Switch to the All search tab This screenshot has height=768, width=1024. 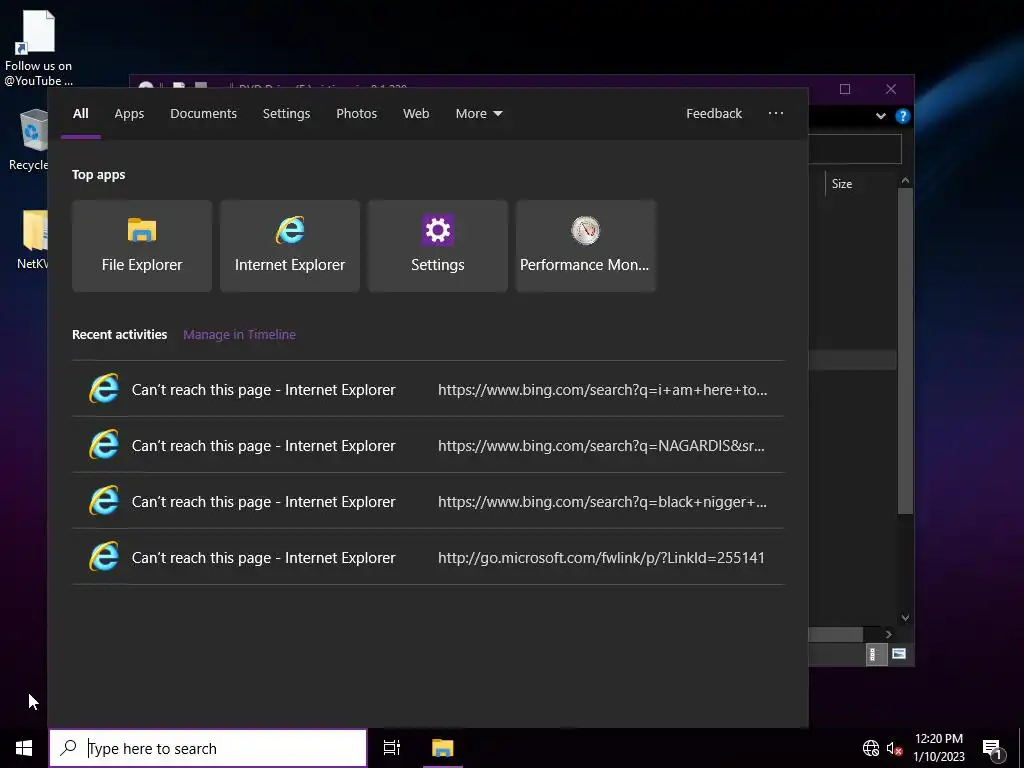[80, 114]
